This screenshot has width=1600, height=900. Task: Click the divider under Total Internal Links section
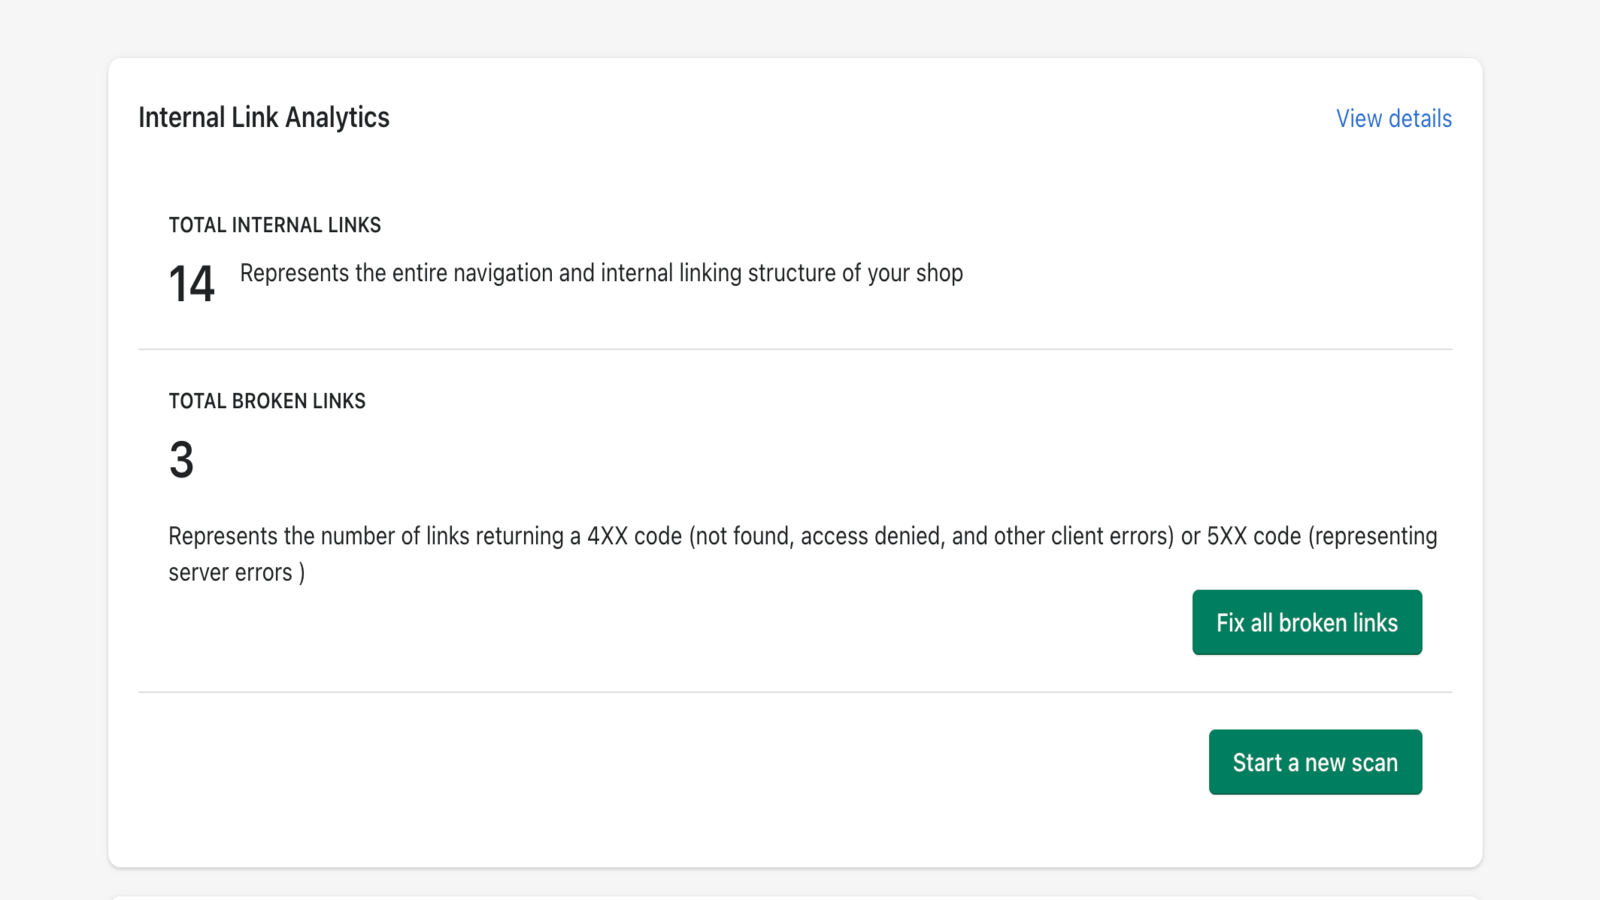(x=795, y=348)
